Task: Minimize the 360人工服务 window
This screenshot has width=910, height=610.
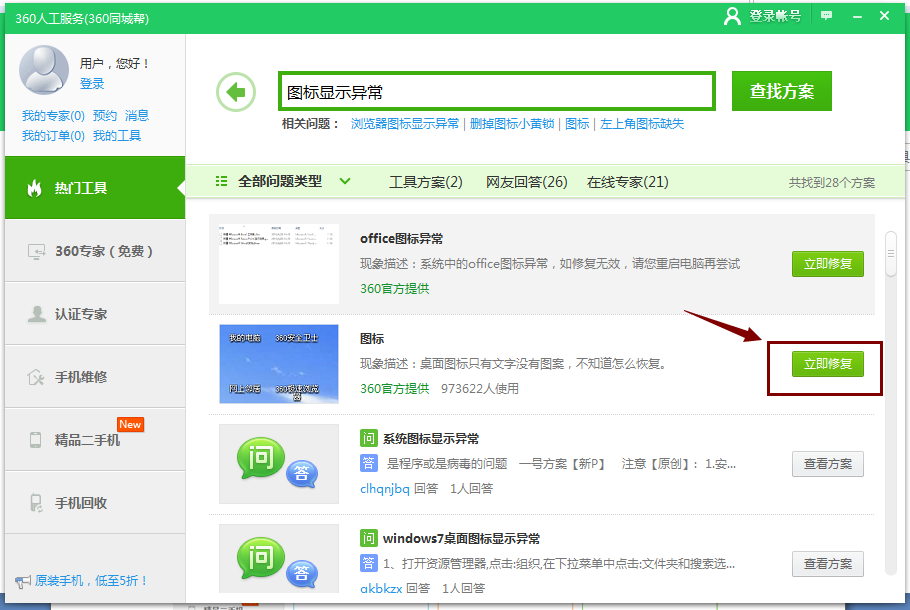Action: point(857,16)
